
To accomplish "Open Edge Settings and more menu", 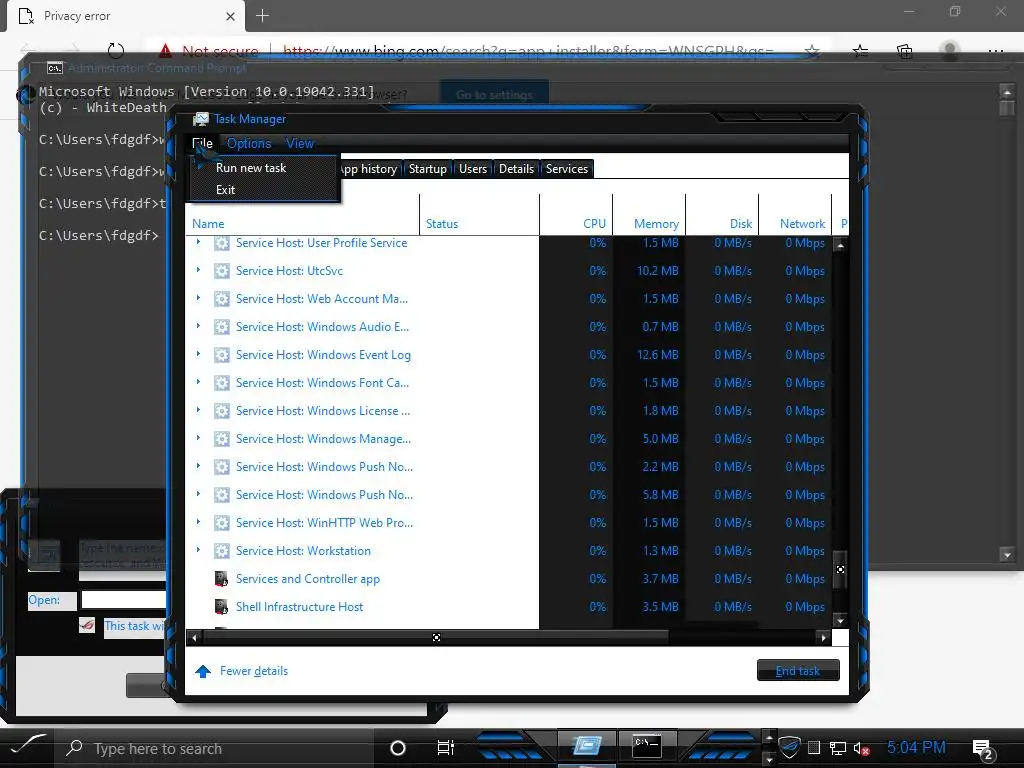I will [x=995, y=51].
